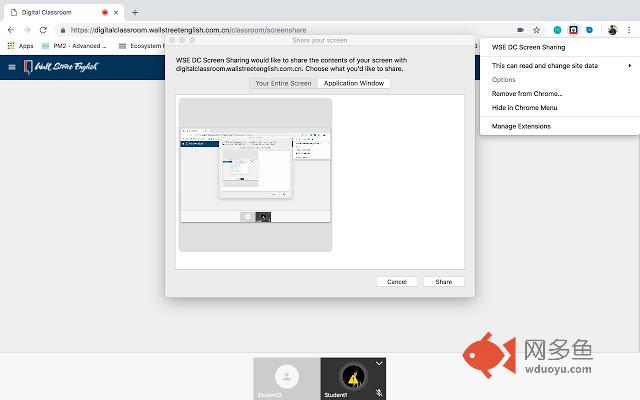This screenshot has width=640, height=400.
Task: Open the hamburger menu in site header
Action: click(12, 67)
